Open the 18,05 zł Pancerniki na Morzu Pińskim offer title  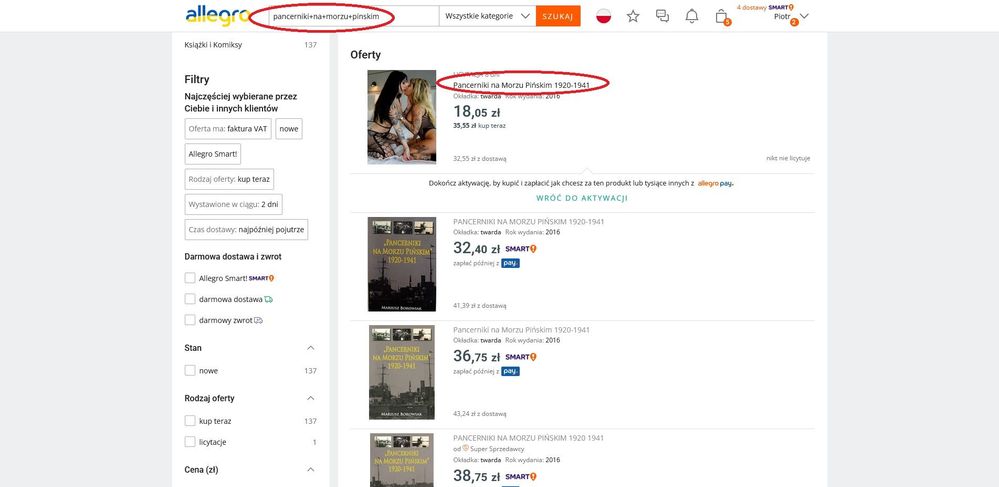[521, 85]
